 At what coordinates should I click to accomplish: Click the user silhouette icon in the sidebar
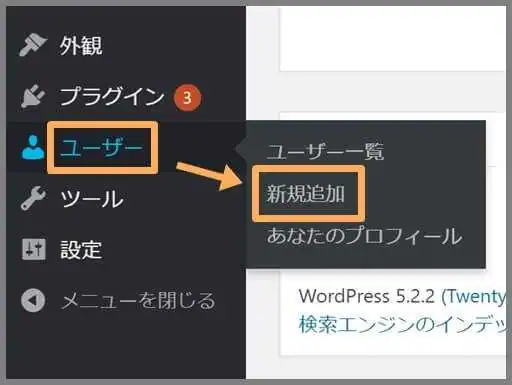pyautogui.click(x=33, y=147)
